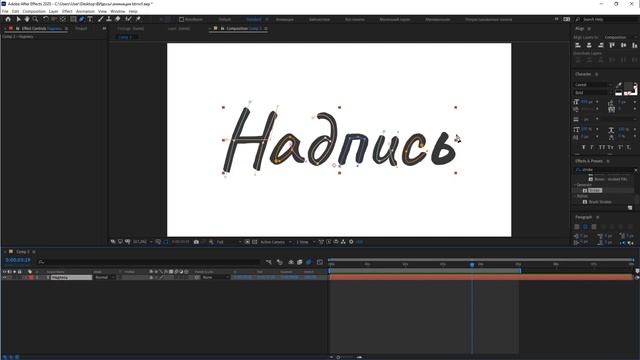Select the Hand tool
The image size is (640, 360).
point(27,19)
